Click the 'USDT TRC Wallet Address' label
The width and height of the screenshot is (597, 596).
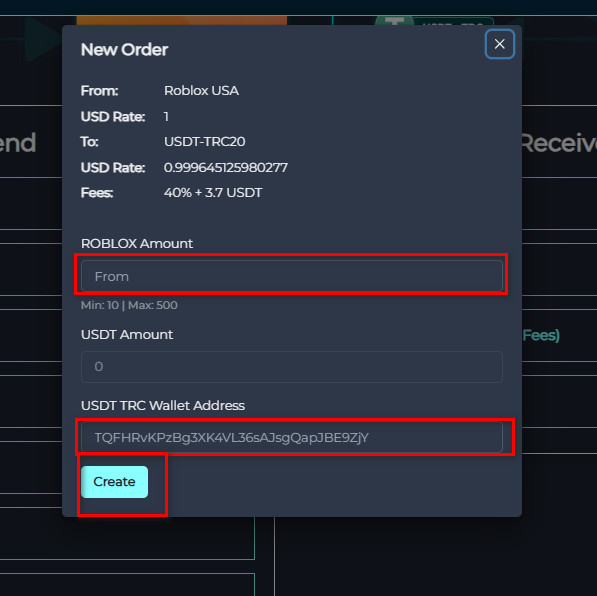[x=163, y=406]
